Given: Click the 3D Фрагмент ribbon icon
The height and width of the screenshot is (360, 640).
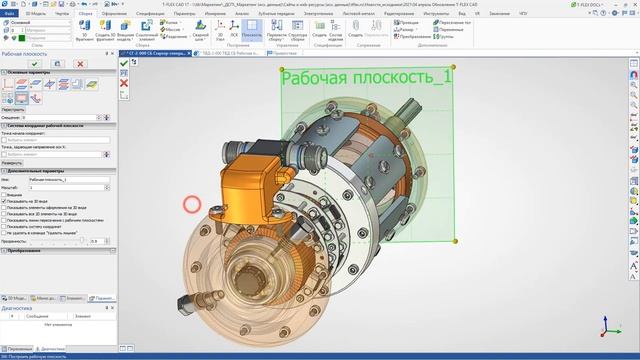Looking at the screenshot, I should [x=84, y=31].
